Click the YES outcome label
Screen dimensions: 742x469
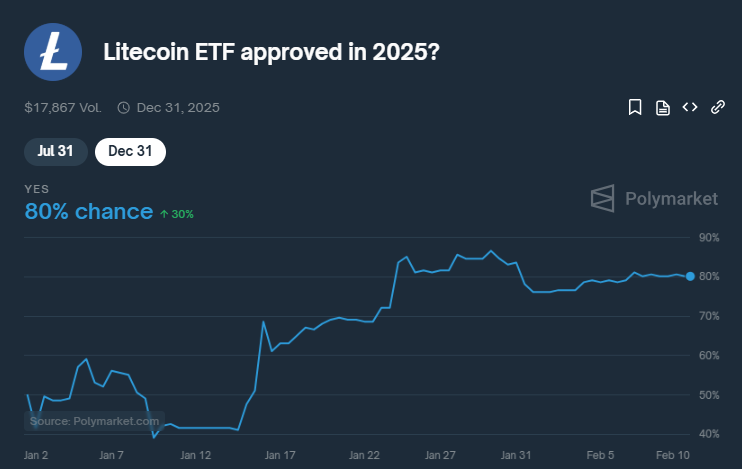point(37,189)
